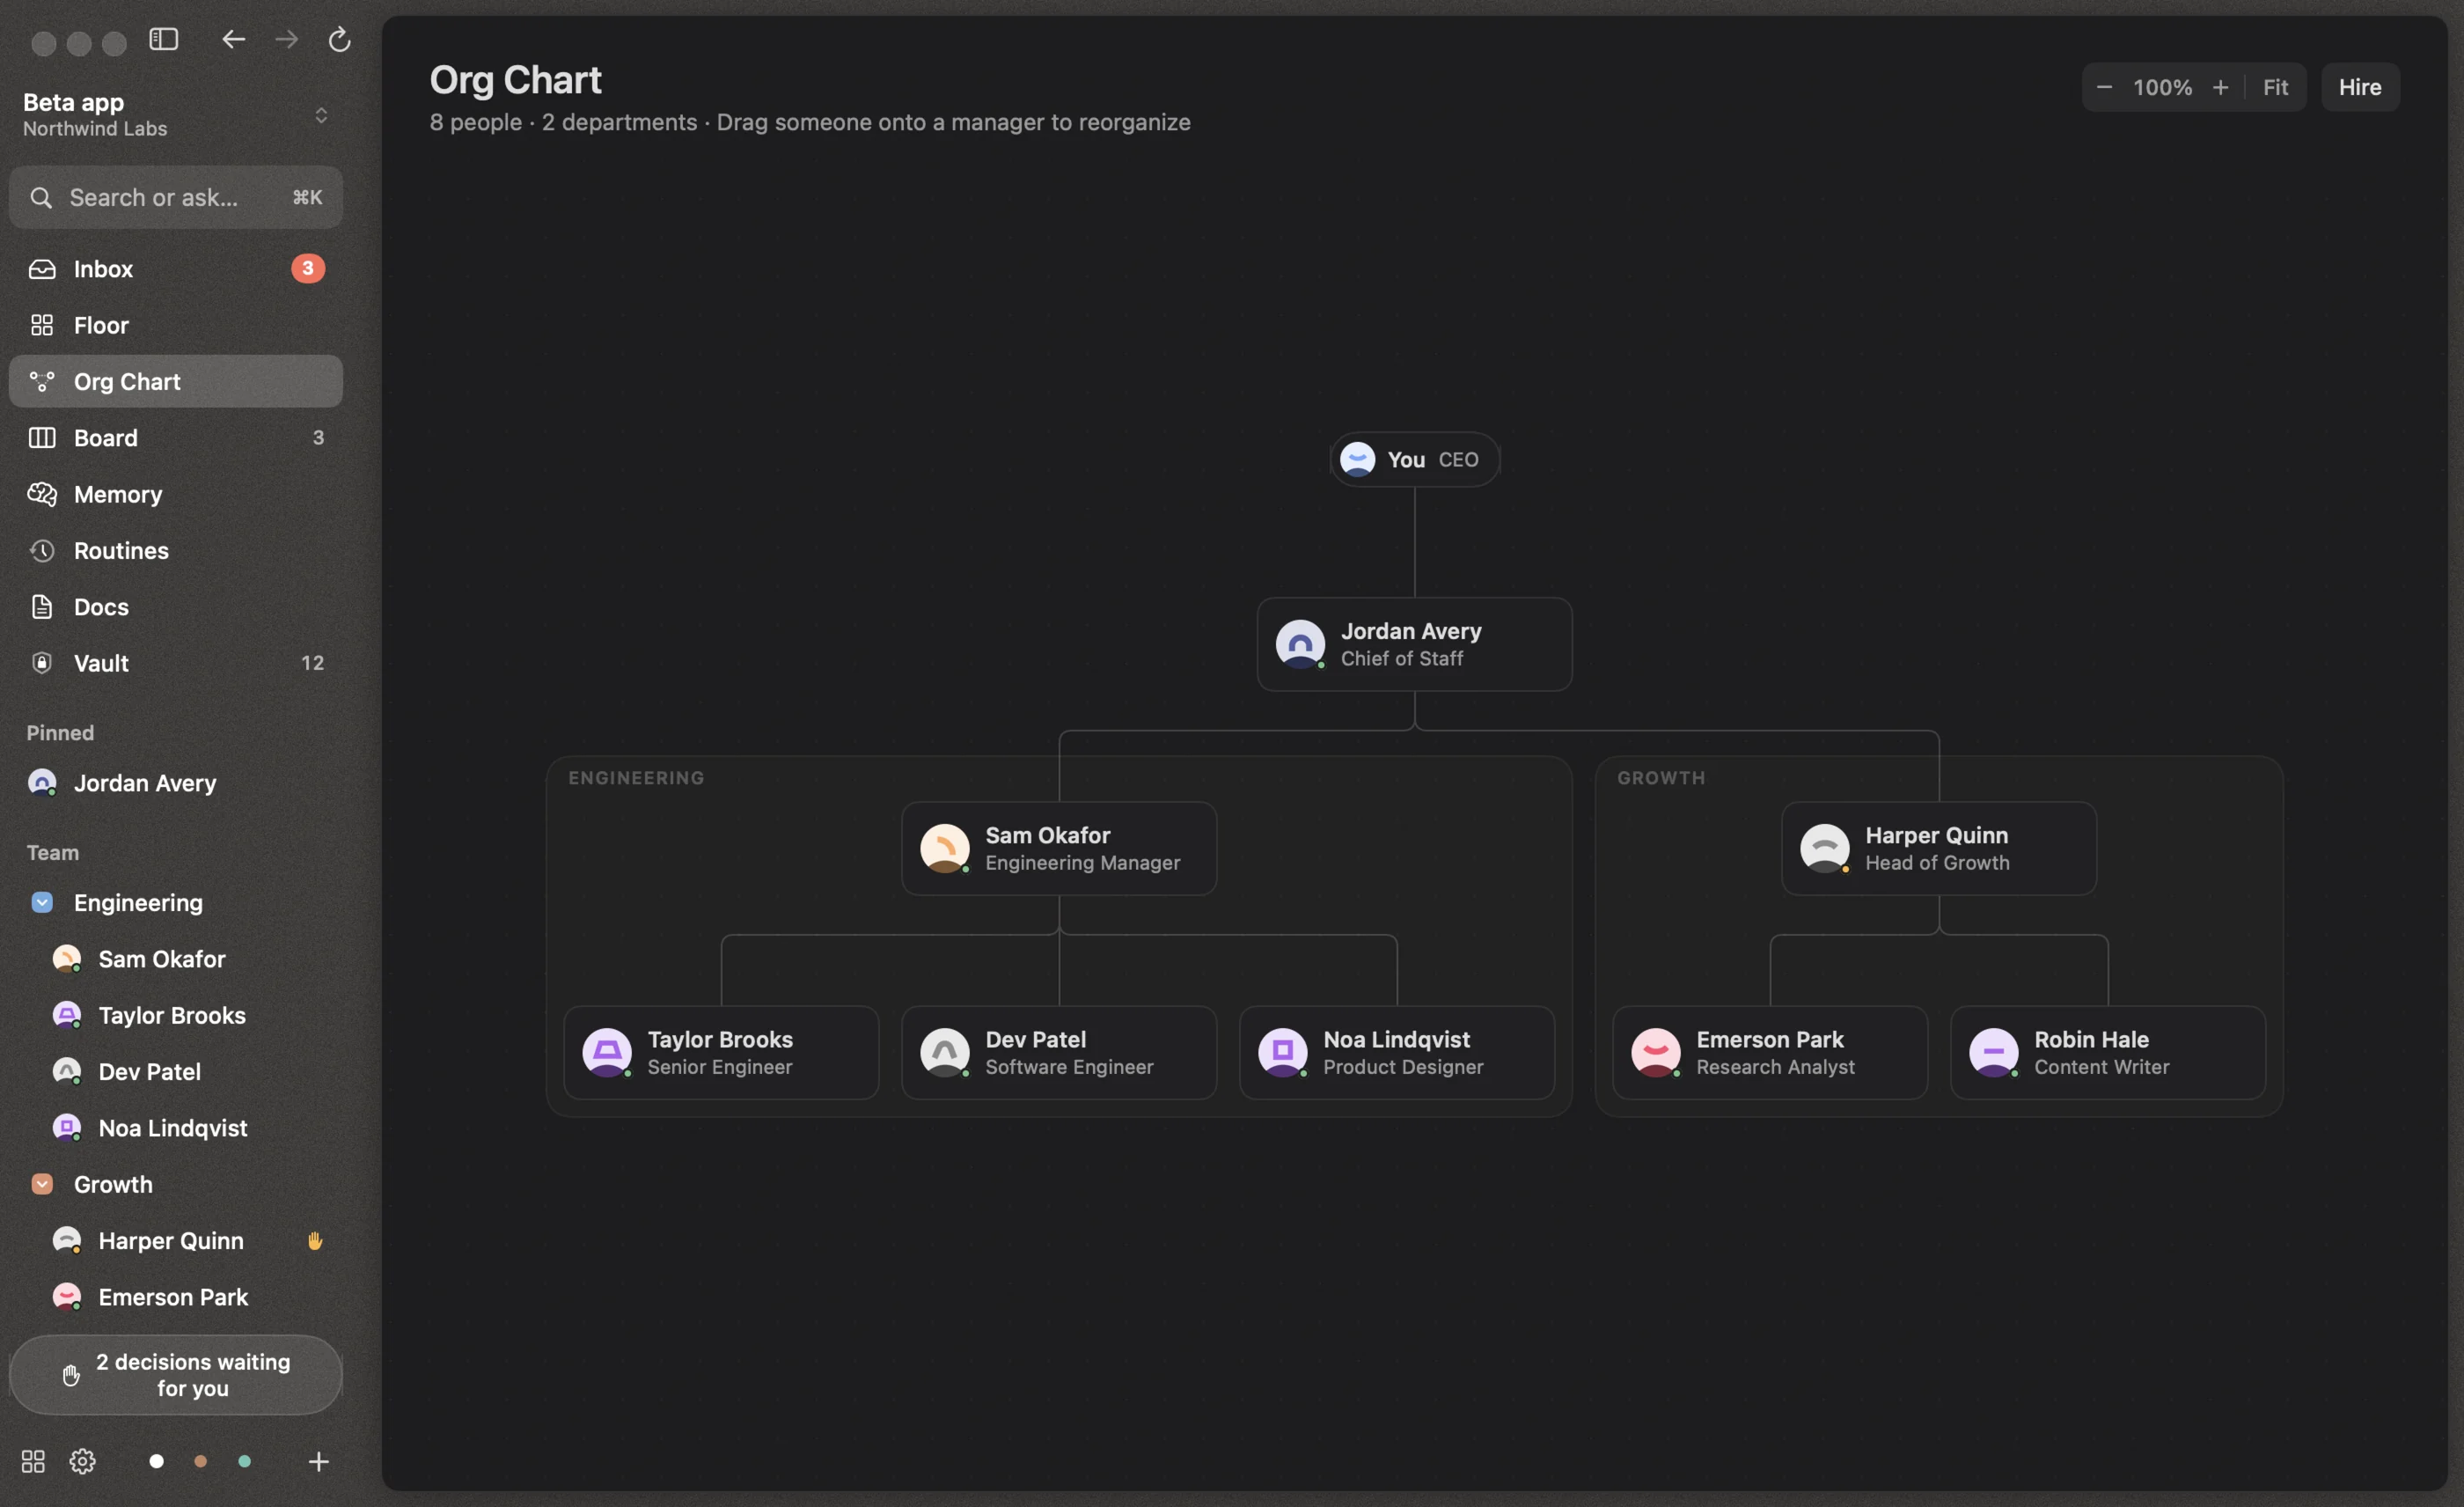Screen dimensions: 2464x1507
Task: Click Emerson Park's avatar in the chart
Action: tap(1655, 1052)
